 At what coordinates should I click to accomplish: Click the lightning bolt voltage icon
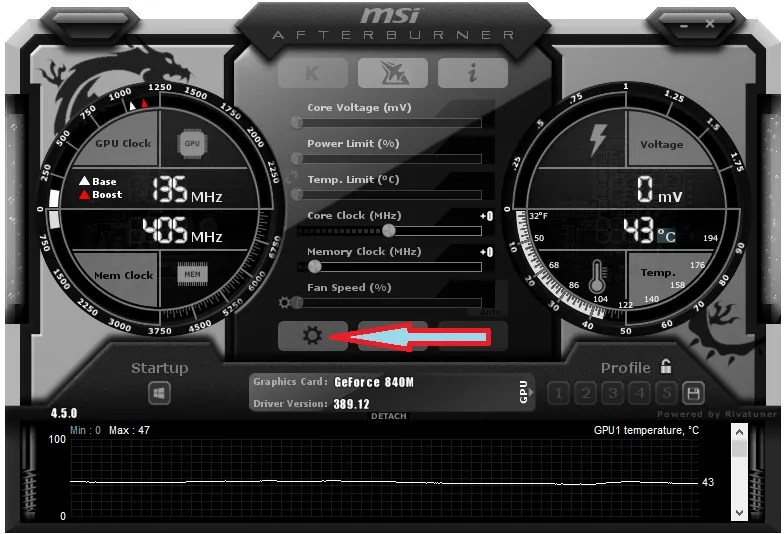point(598,140)
